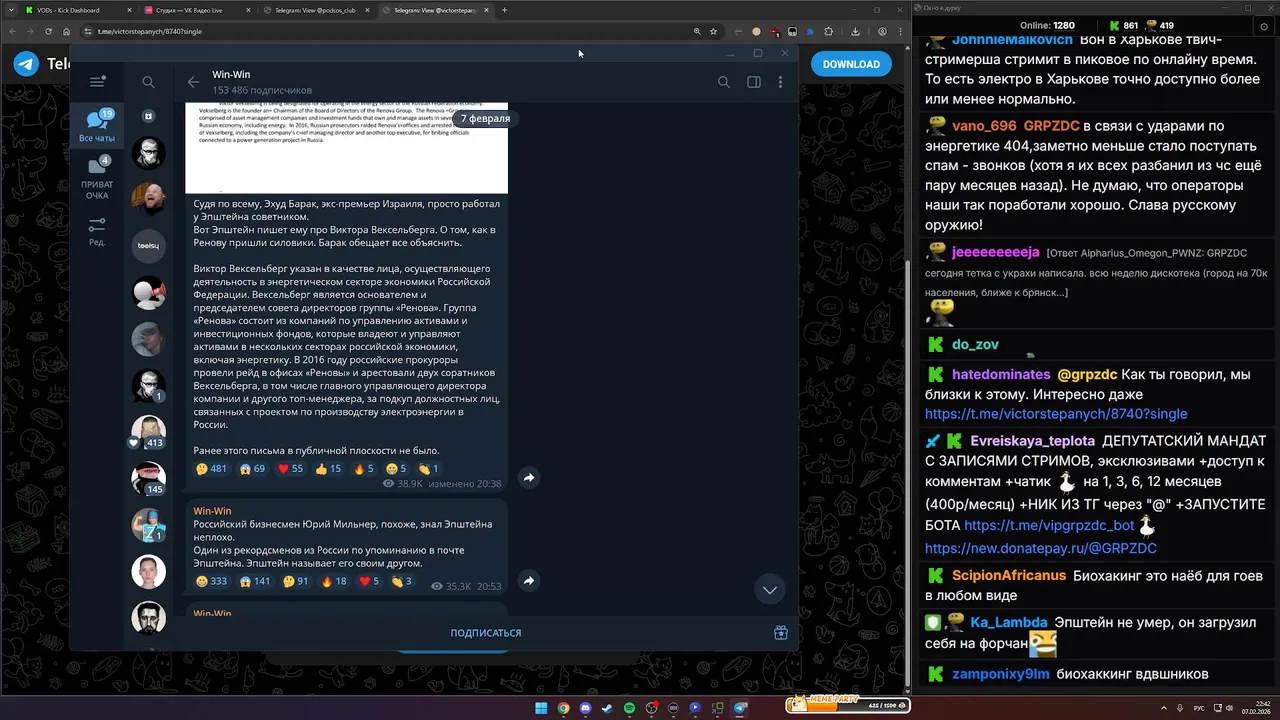Click the browser home button
This screenshot has height=720, width=1280.
[66, 31]
